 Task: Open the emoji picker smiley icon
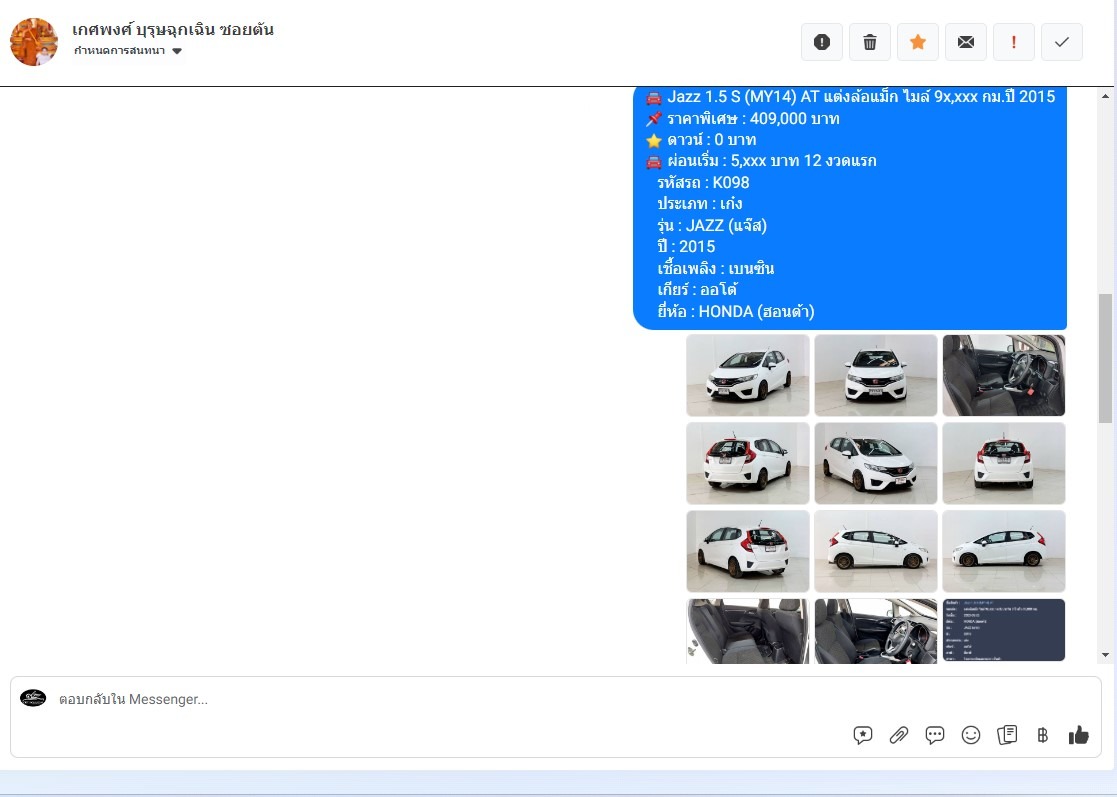971,735
